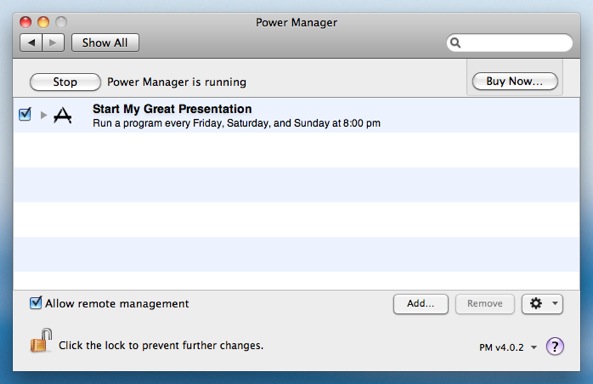Disable the Start My Great Presentation event checkbox
Viewport: 593px width, 384px height.
tap(25, 114)
